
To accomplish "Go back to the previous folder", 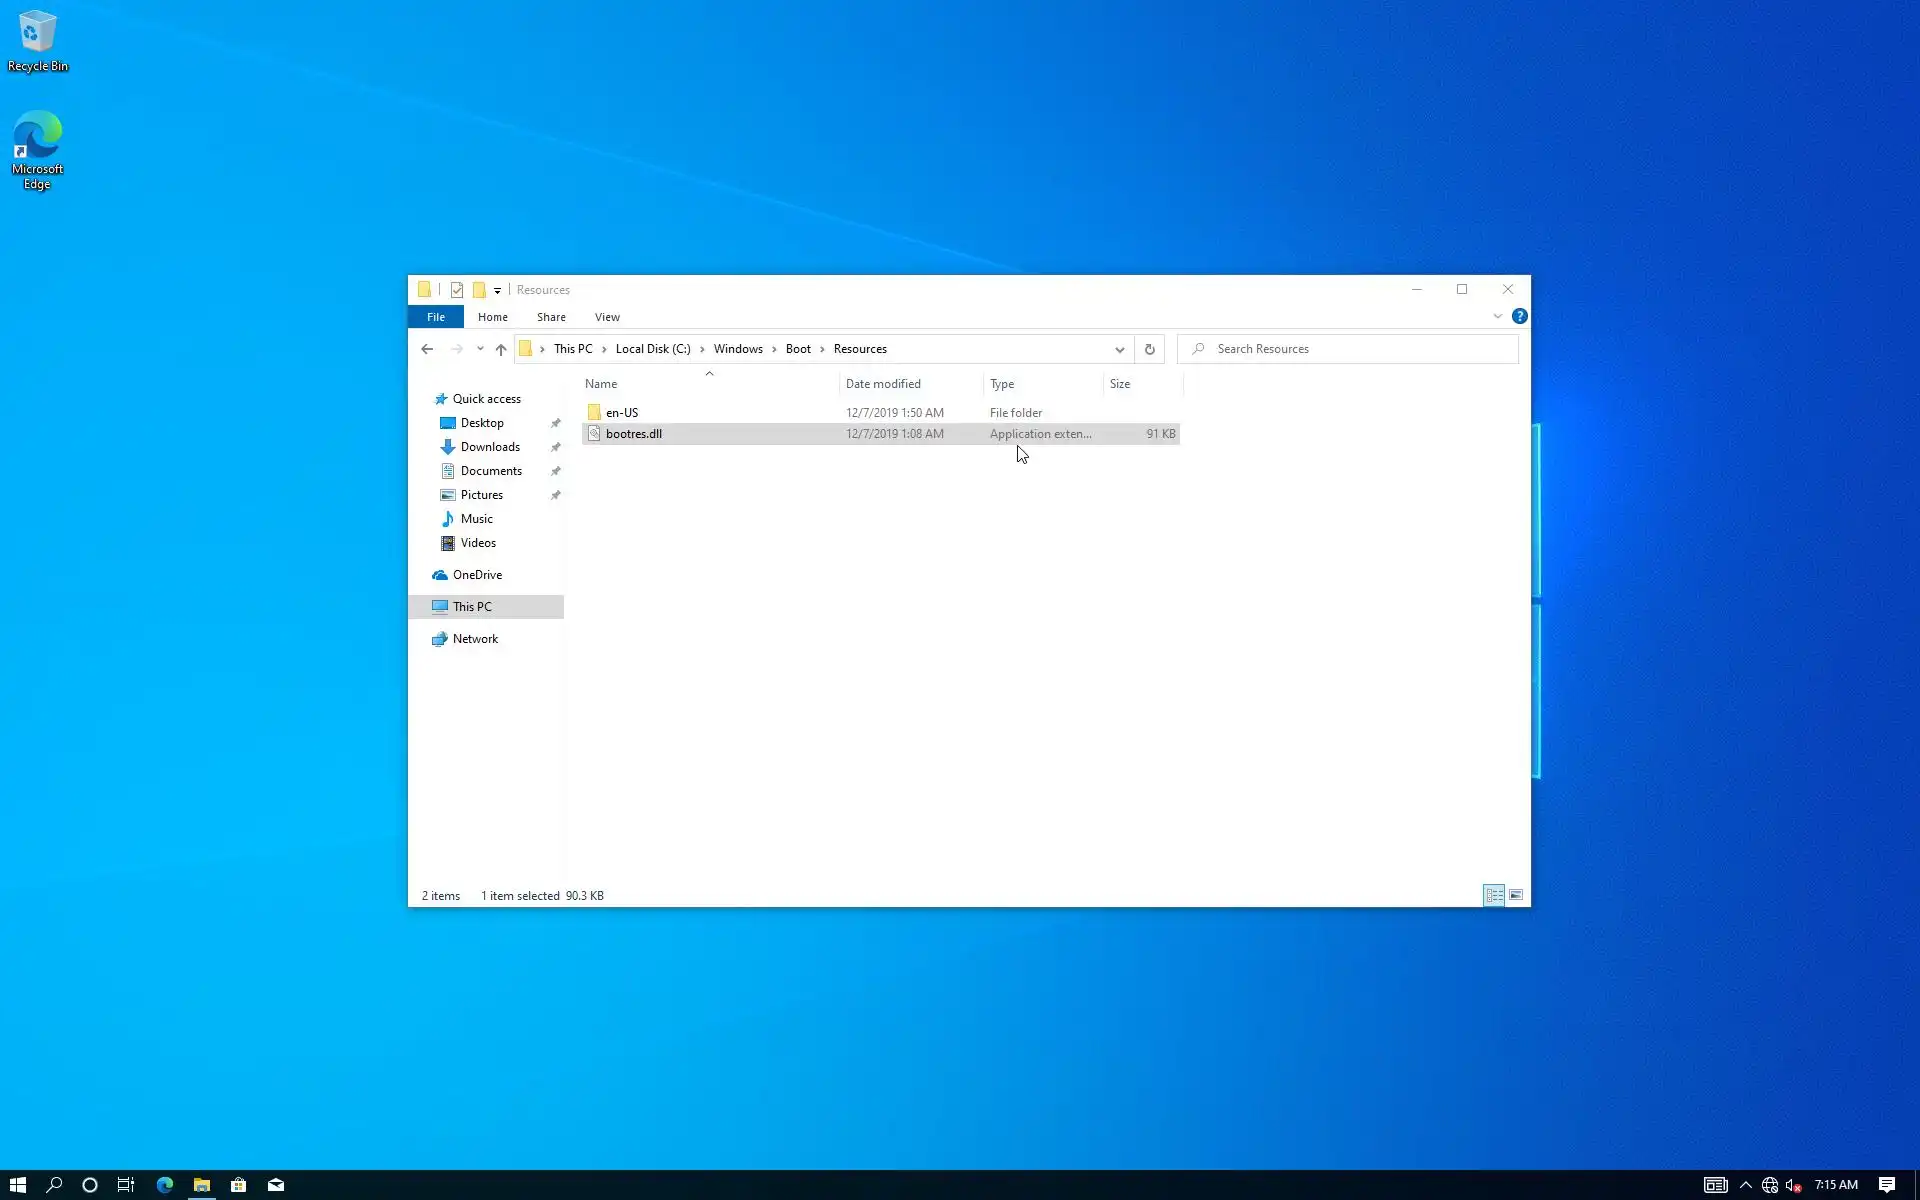I will (427, 349).
